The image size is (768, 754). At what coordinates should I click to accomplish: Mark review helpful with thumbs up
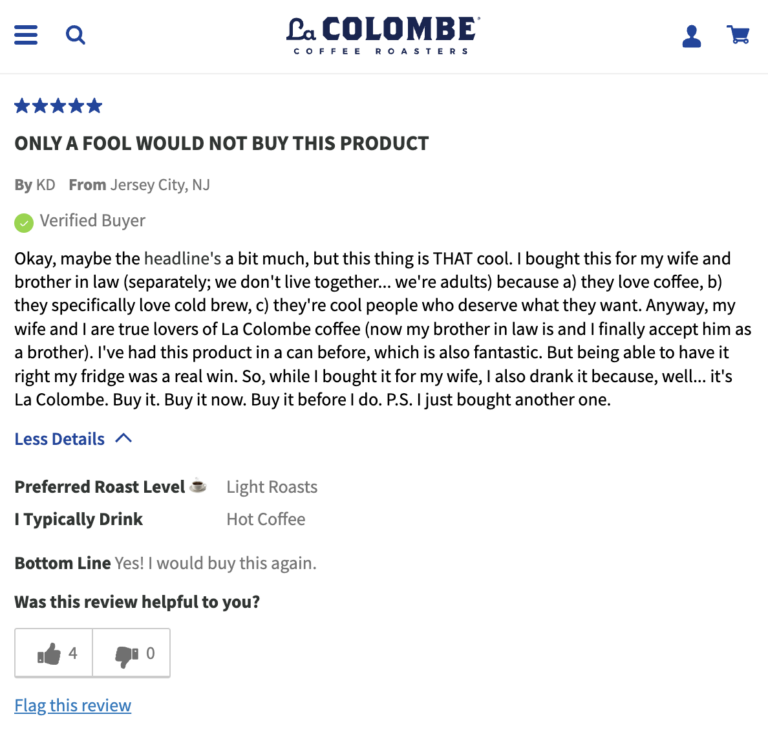click(x=55, y=654)
